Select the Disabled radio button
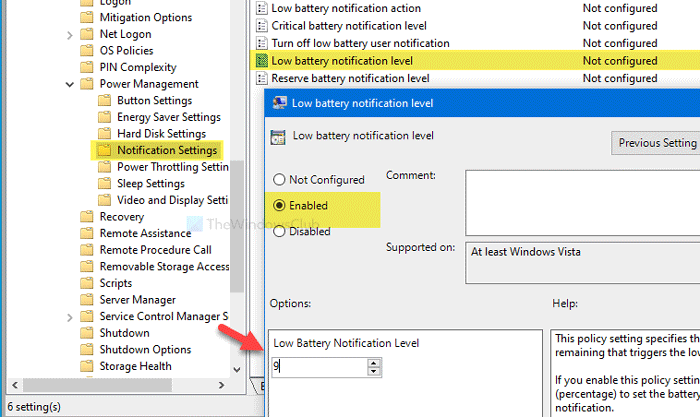This screenshot has width=700, height=417. (x=279, y=231)
